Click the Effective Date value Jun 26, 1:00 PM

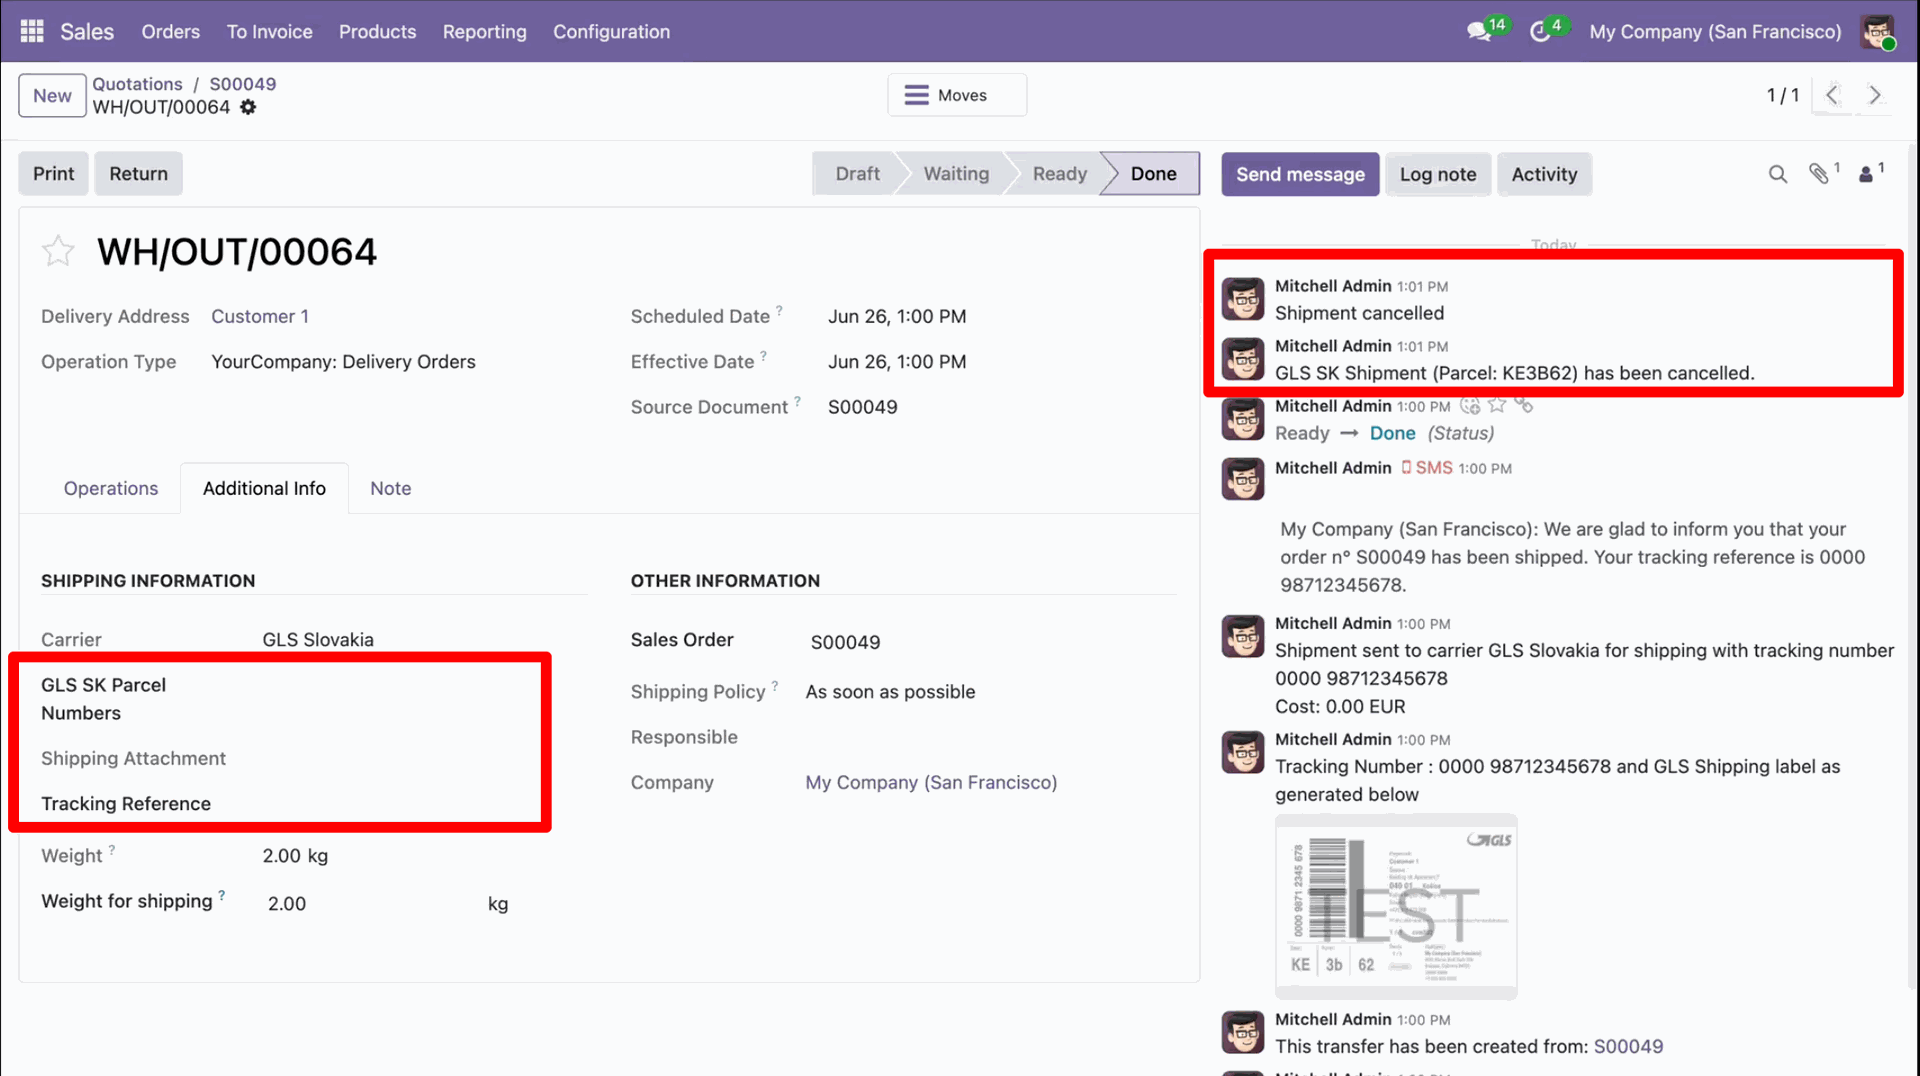click(x=897, y=361)
